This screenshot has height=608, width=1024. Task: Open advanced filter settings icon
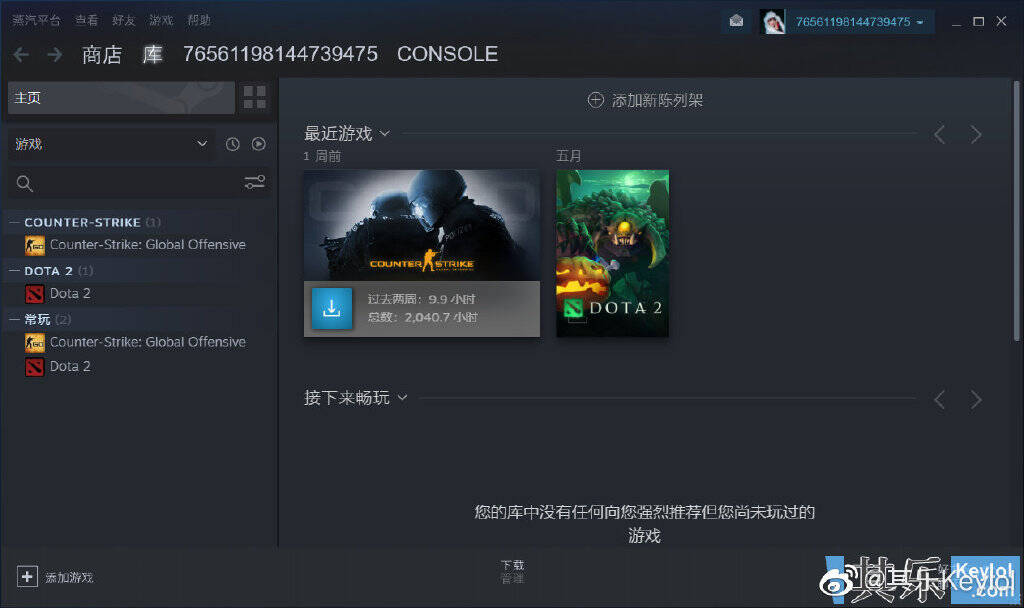[x=255, y=182]
